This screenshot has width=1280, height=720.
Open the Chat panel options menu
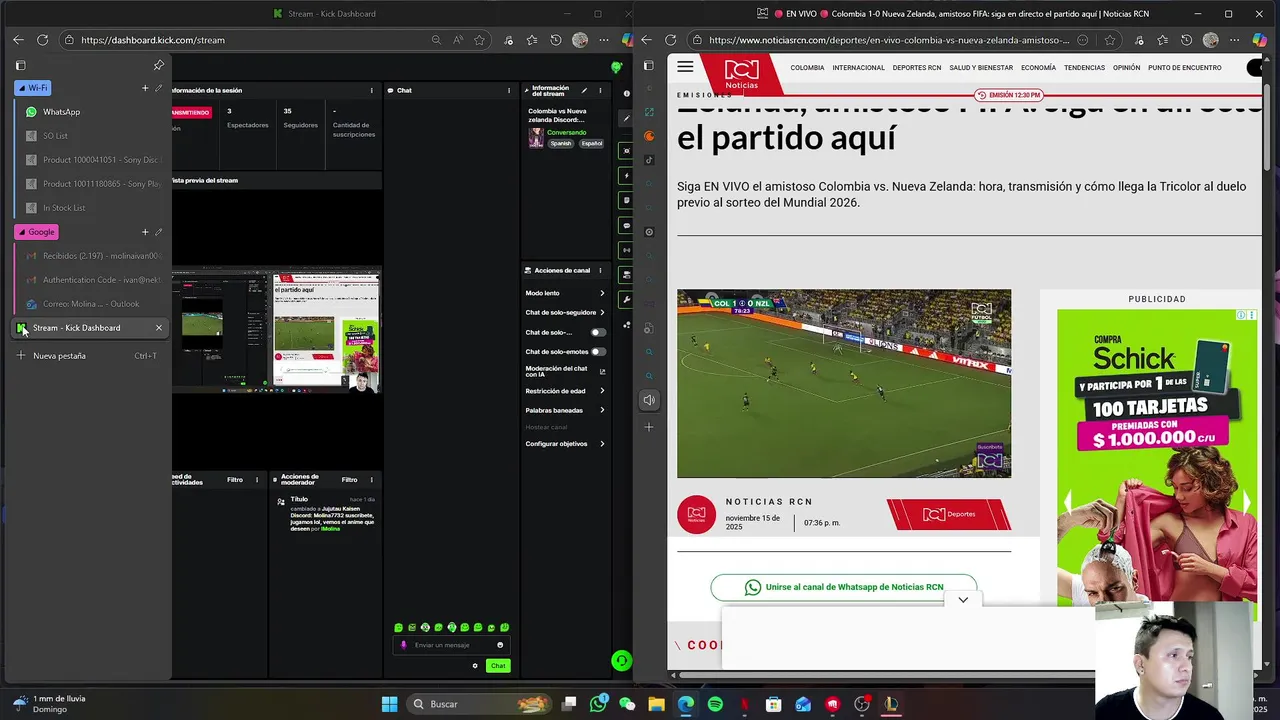(x=508, y=90)
